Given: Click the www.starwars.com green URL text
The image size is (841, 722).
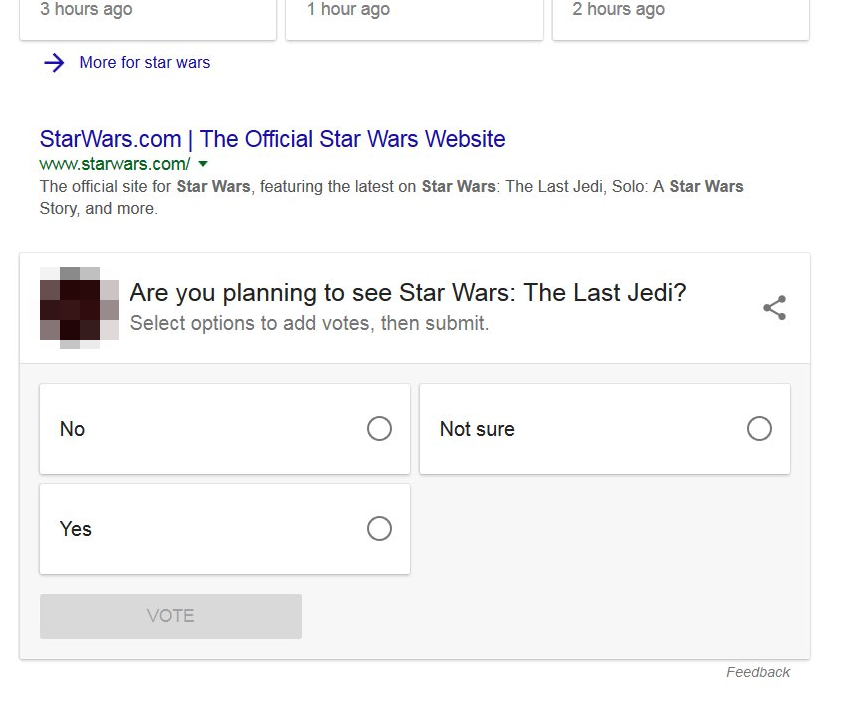Looking at the screenshot, I should tap(113, 163).
